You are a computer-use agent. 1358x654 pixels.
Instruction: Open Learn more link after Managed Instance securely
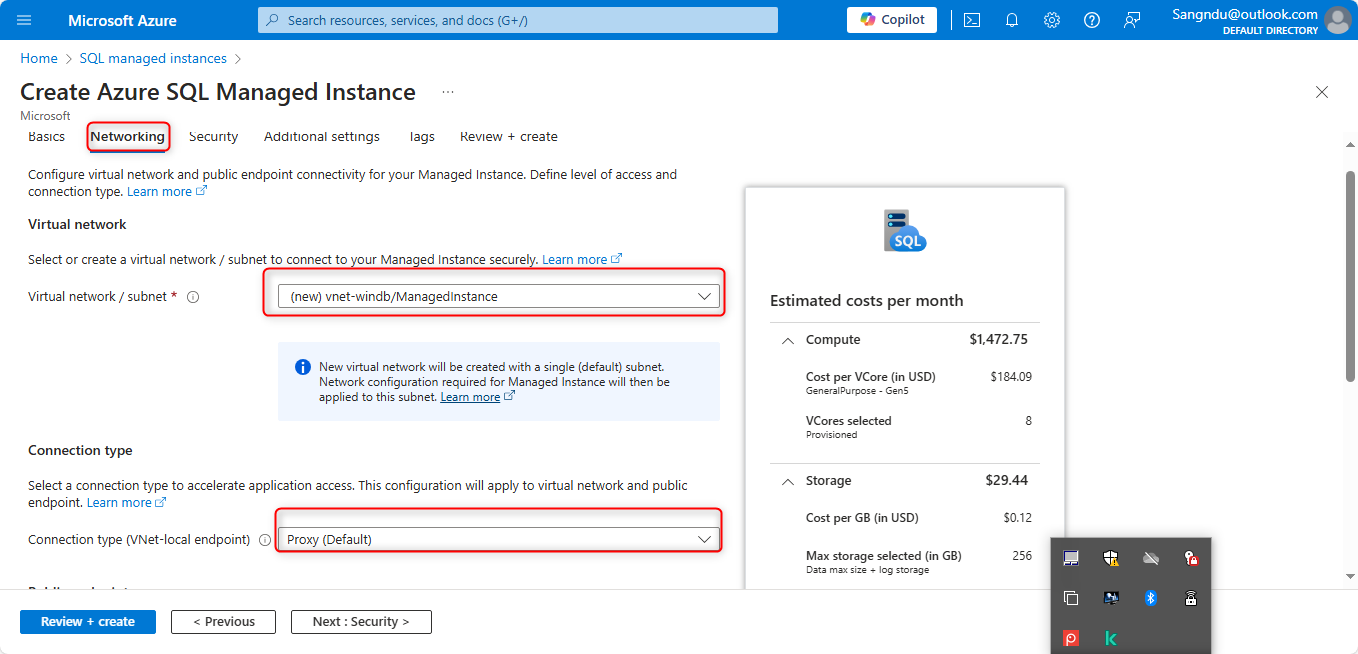[582, 260]
